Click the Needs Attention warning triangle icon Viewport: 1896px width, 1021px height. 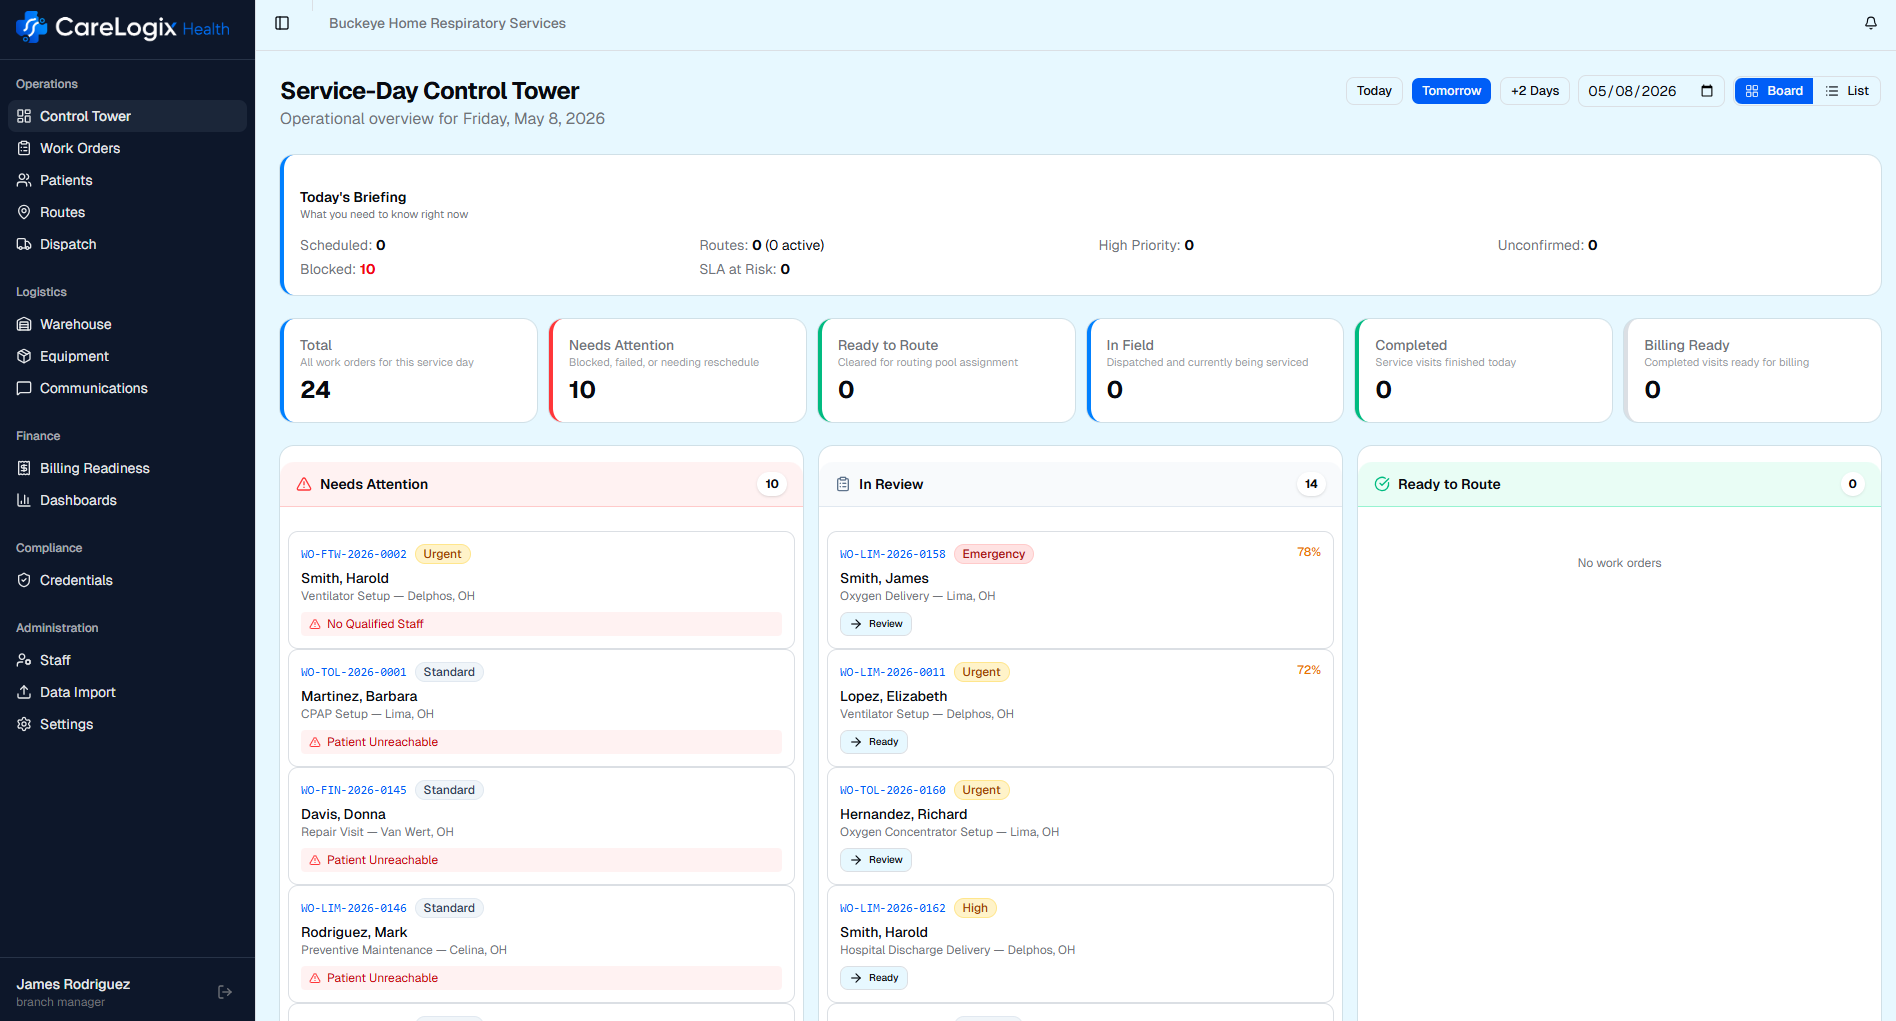(x=304, y=484)
